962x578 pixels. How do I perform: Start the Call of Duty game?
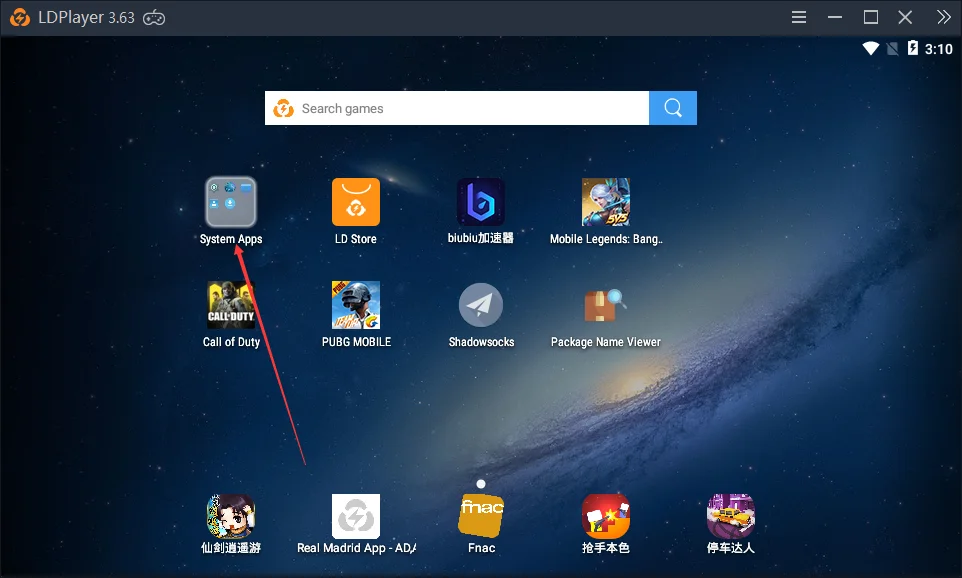point(231,305)
